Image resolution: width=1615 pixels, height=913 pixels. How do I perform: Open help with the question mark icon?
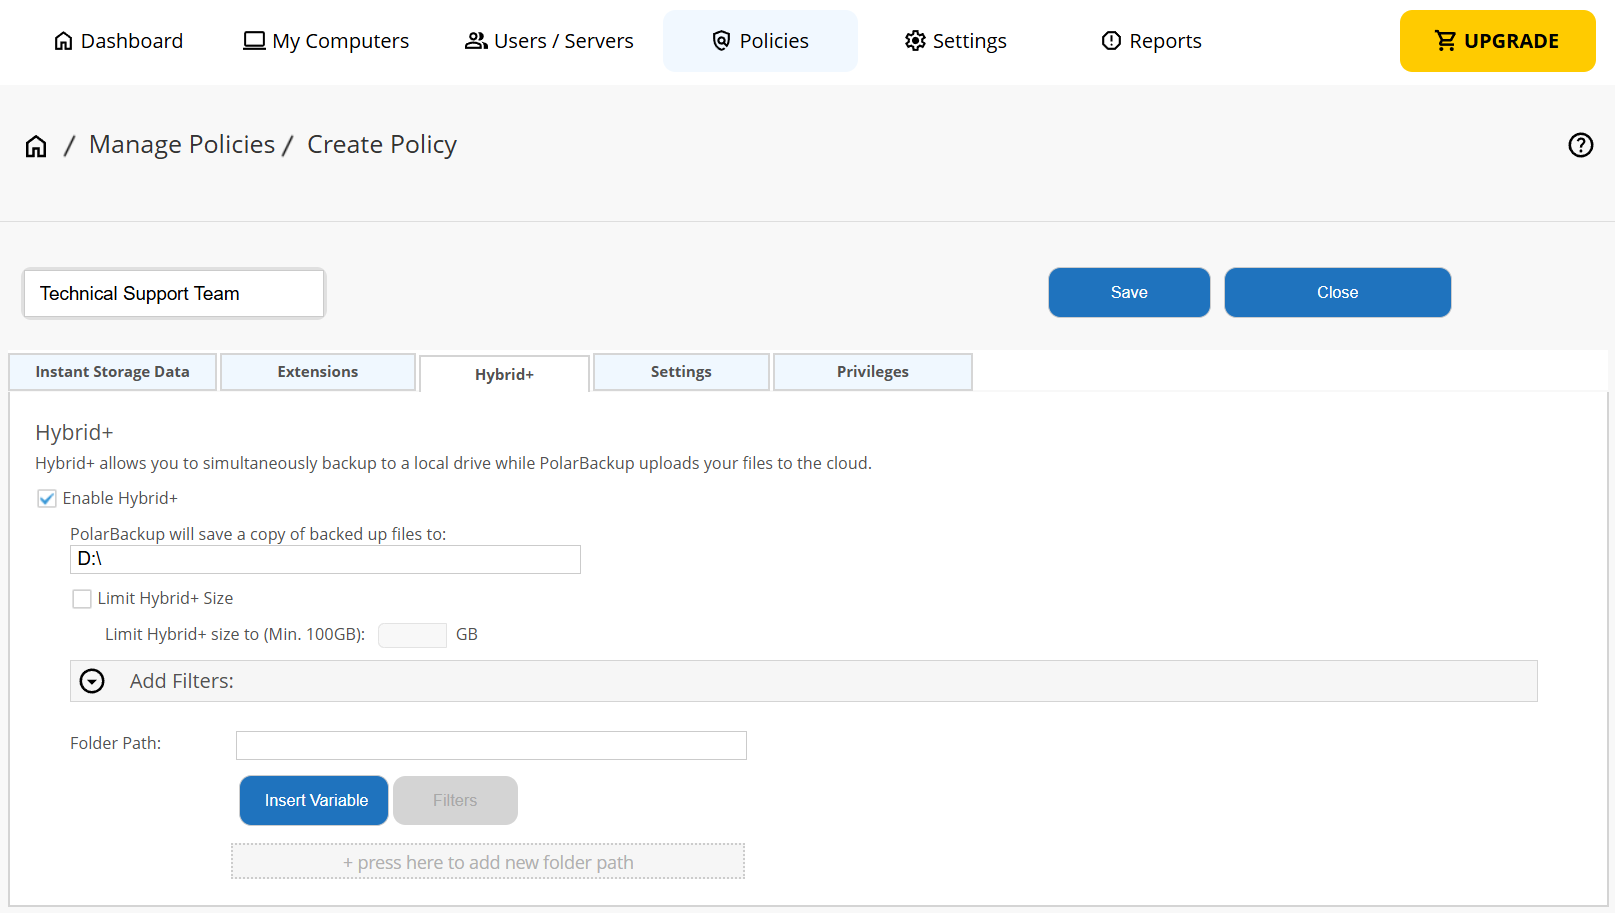point(1581,145)
